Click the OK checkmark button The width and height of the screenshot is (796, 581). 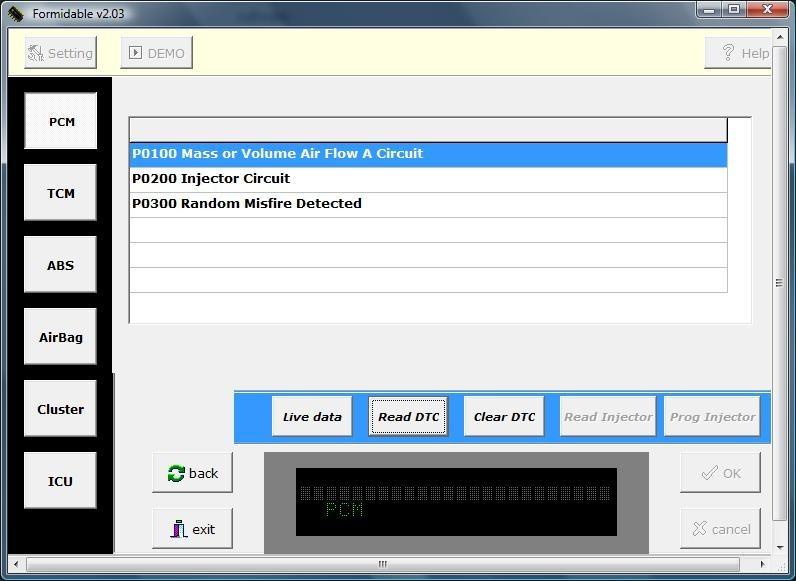point(720,473)
